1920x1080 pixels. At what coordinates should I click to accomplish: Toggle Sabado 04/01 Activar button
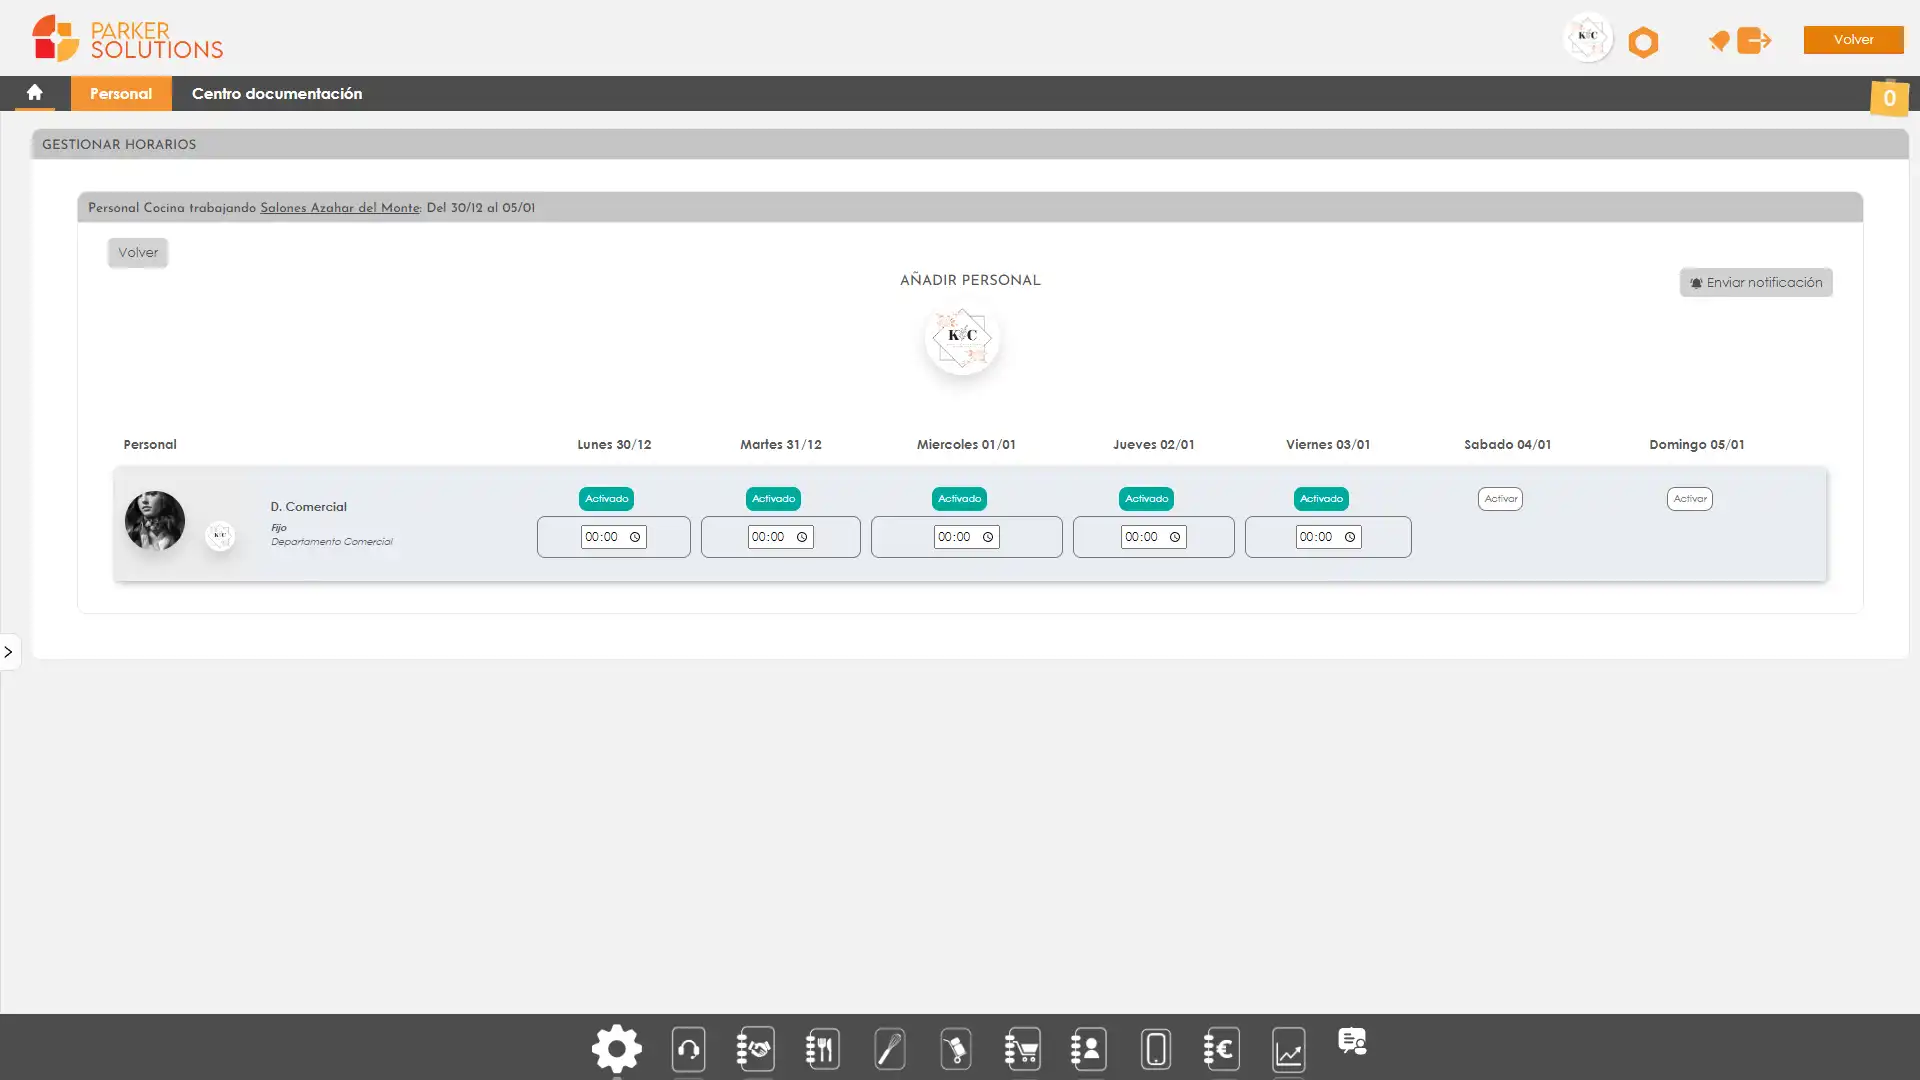point(1499,497)
